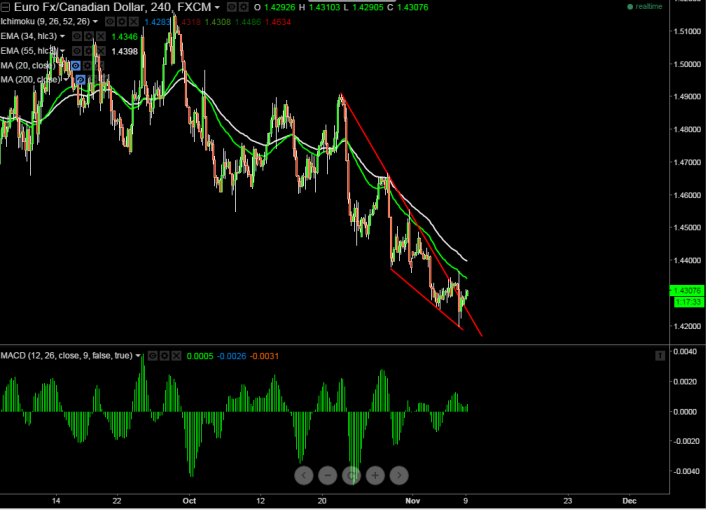
Task: Click the 23 date label on the time axis
Action: click(568, 501)
